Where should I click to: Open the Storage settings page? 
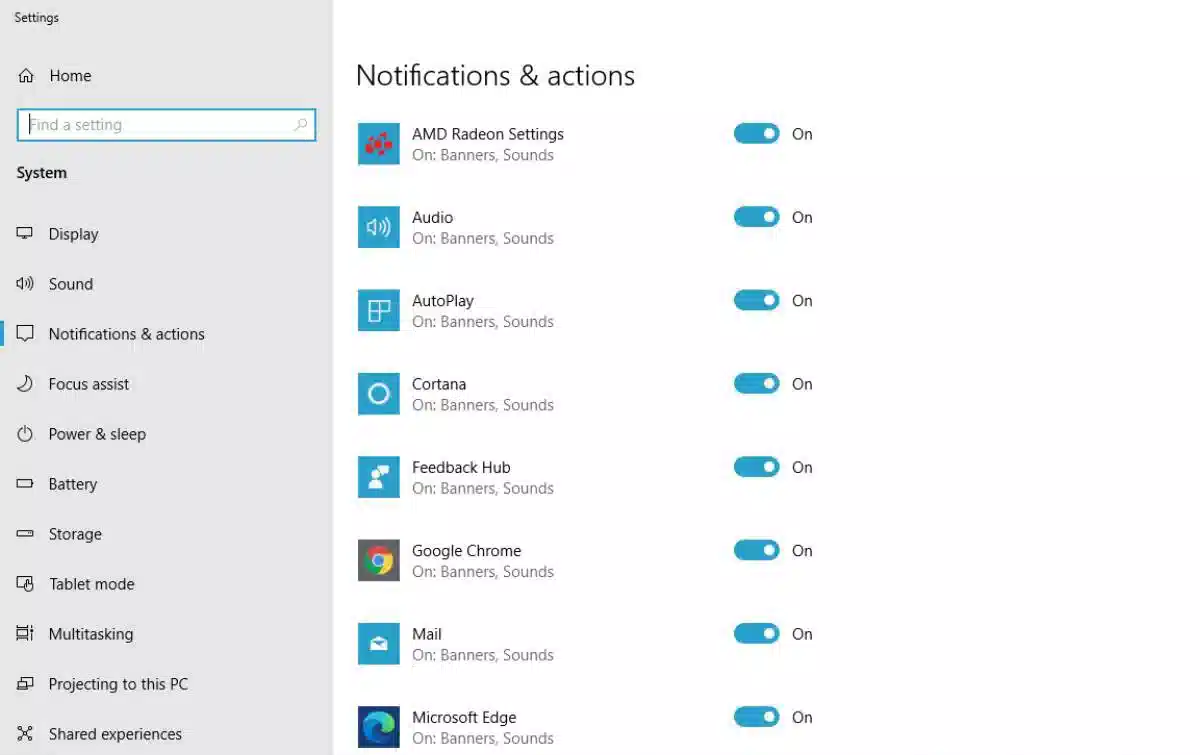coord(75,534)
